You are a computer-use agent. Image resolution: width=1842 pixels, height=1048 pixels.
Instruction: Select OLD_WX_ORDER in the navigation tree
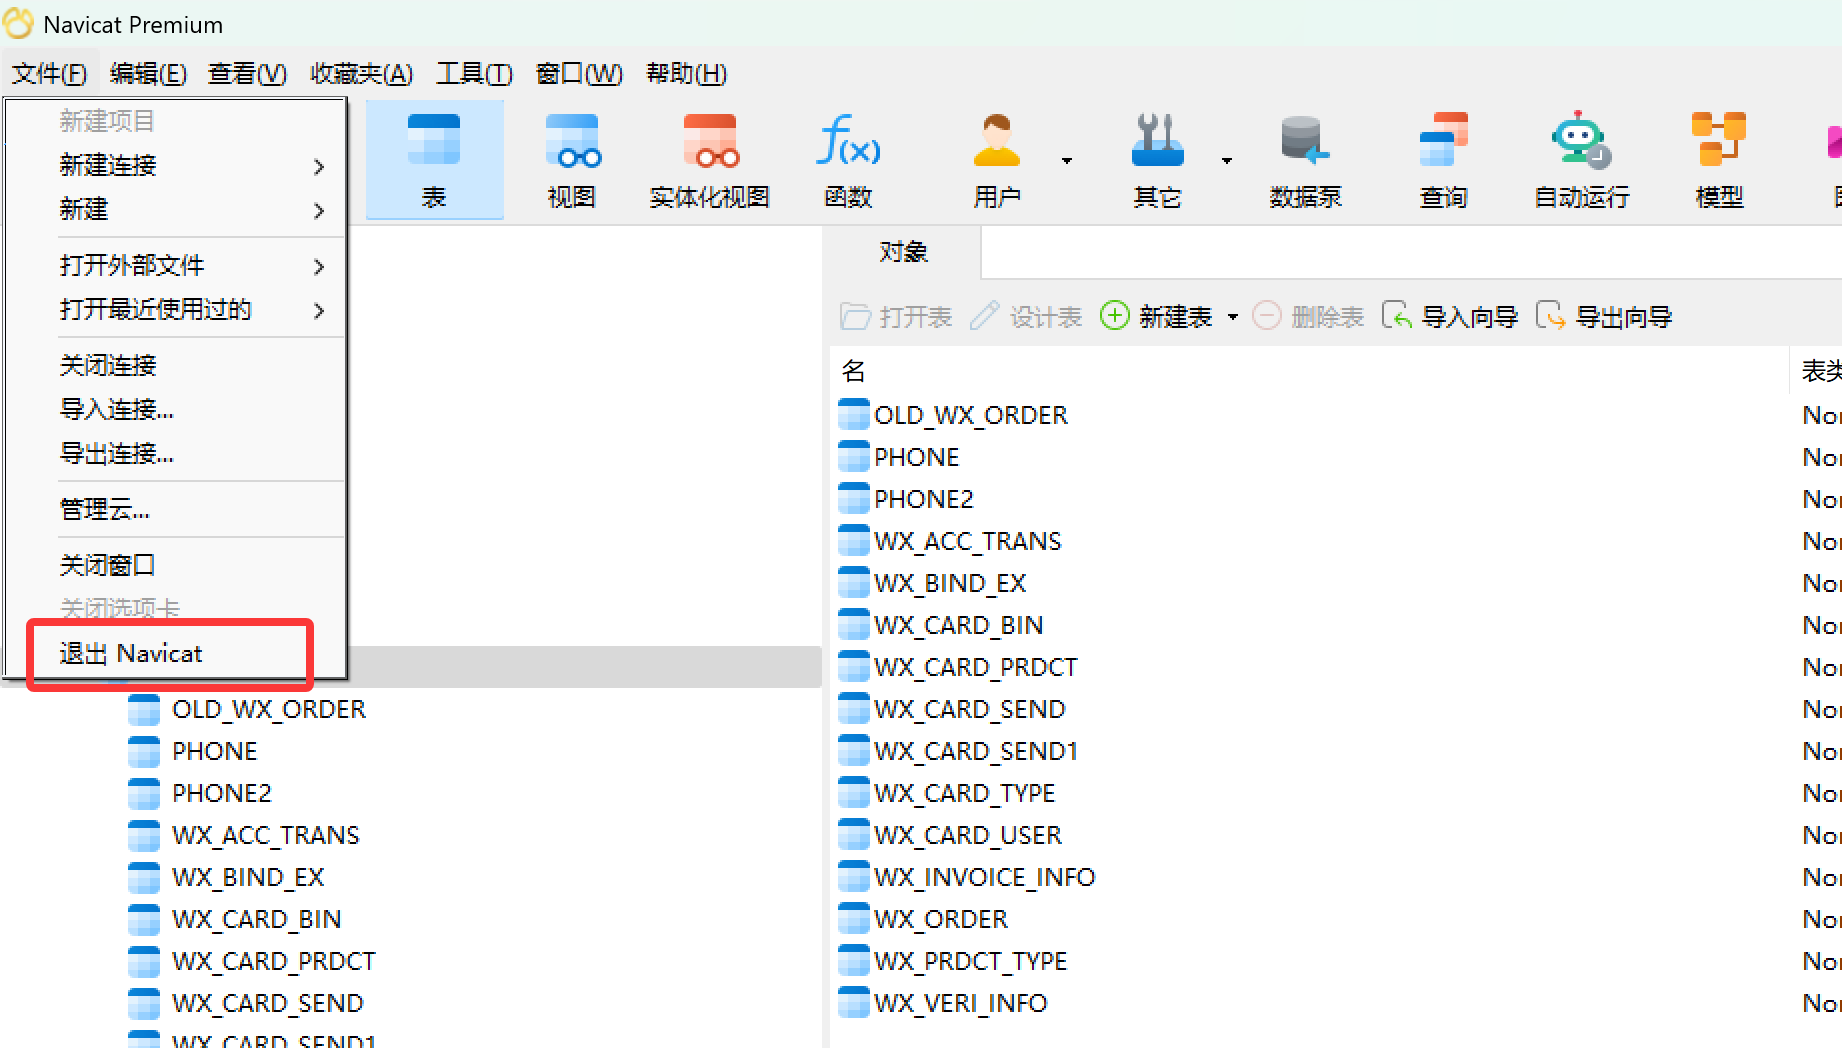click(x=248, y=709)
